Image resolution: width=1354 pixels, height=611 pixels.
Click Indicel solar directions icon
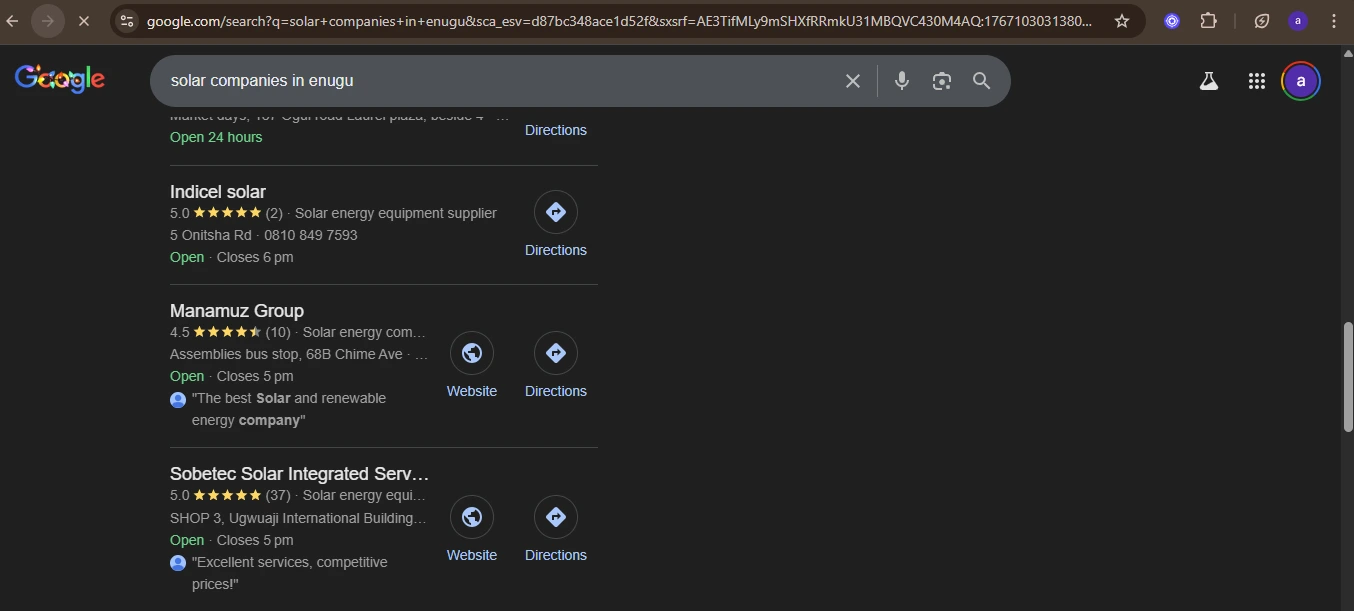click(556, 212)
